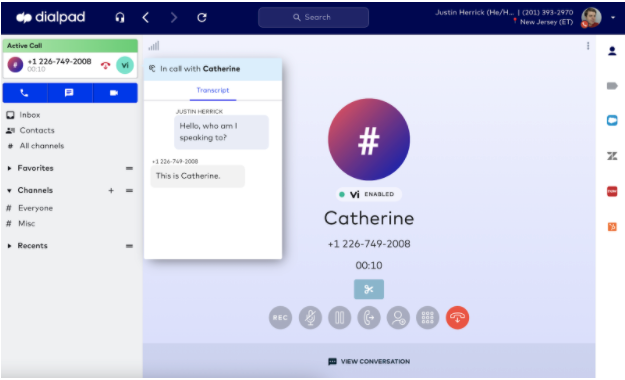Click the Search field
Viewport: 625px width, 380px height.
coord(313,18)
